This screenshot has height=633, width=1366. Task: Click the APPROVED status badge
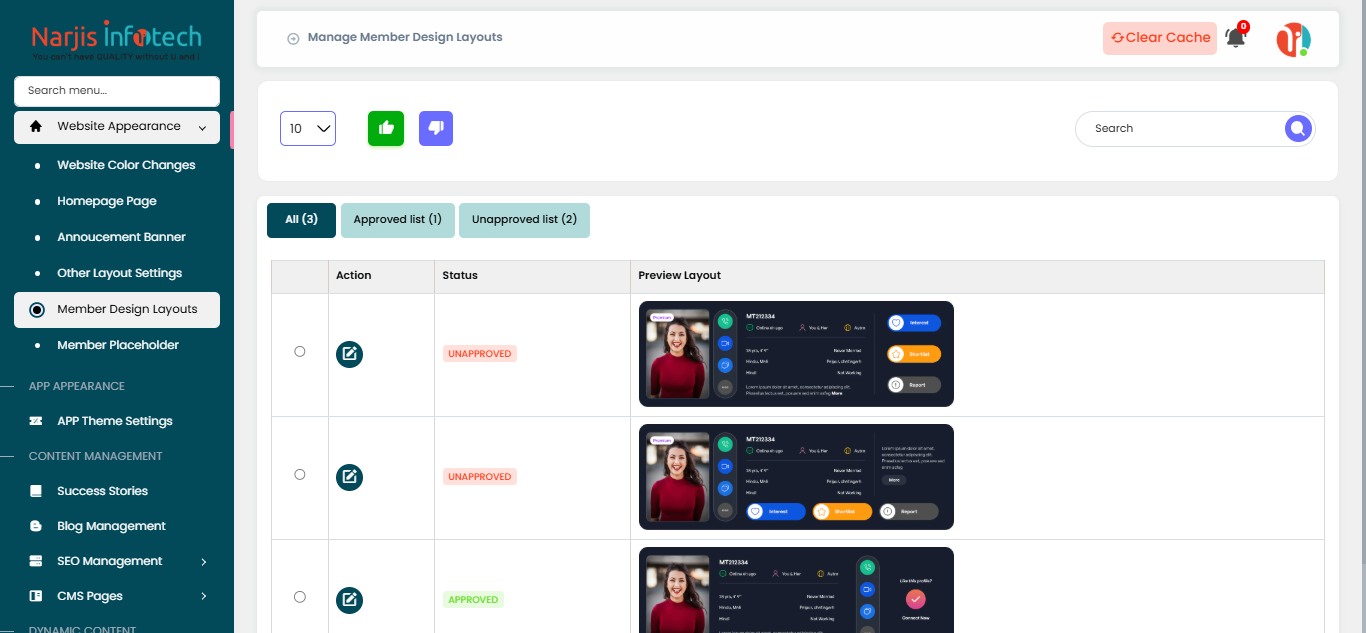tap(473, 600)
